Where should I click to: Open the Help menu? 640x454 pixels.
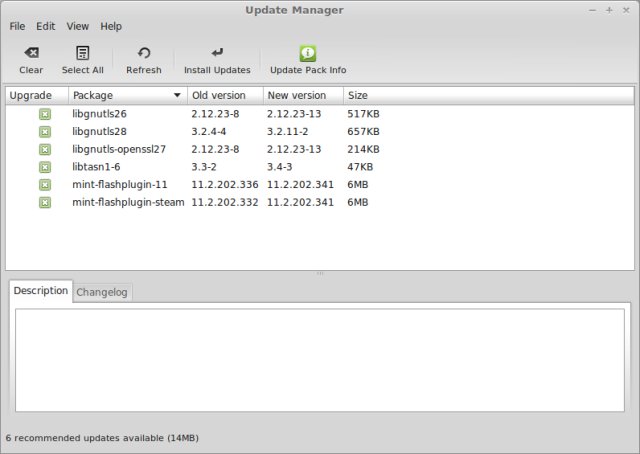pos(111,27)
